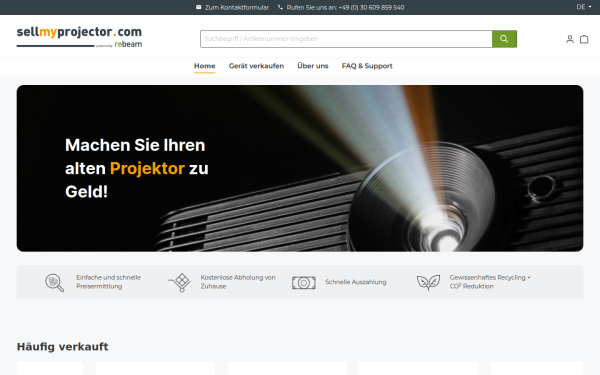
Task: Click the Rufen Sie uns an phone number
Action: point(345,7)
